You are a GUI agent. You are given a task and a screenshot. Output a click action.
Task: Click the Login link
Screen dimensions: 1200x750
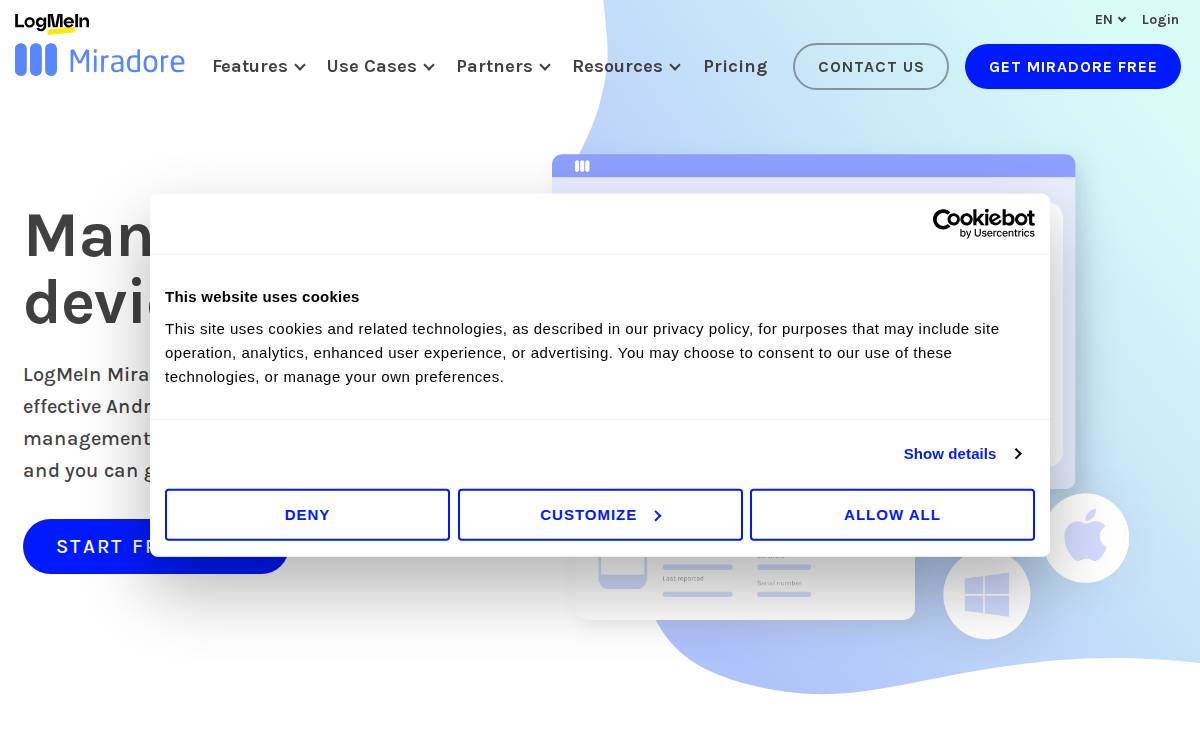point(1160,20)
